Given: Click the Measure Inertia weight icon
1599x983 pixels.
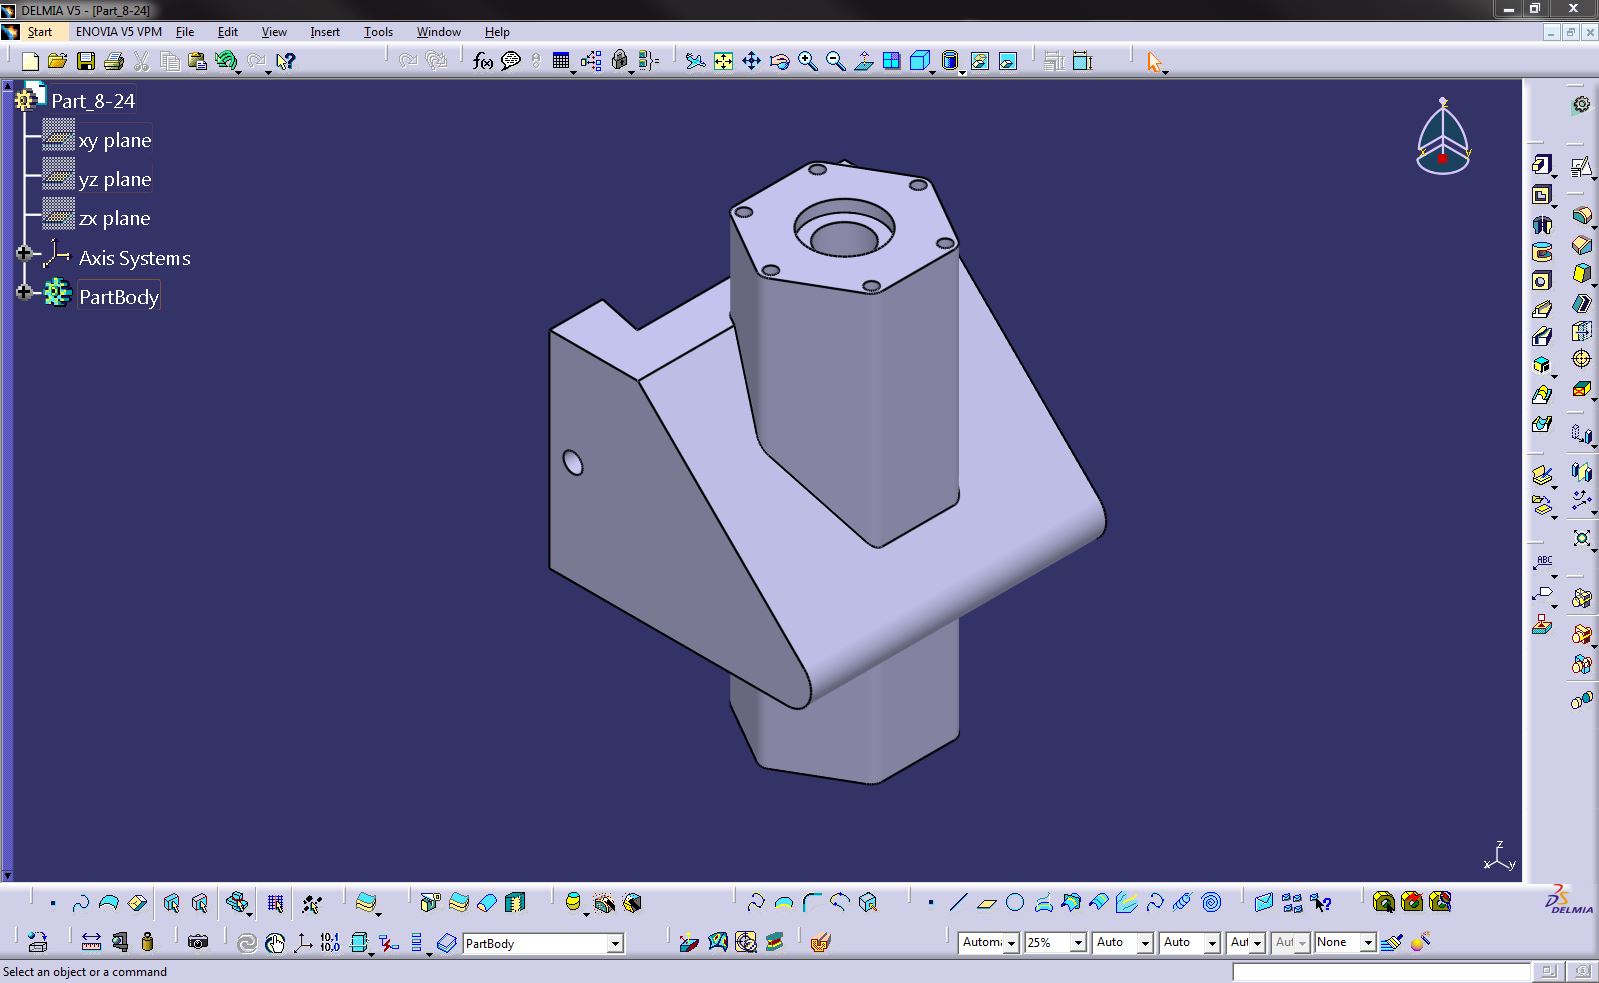Looking at the screenshot, I should click(148, 942).
